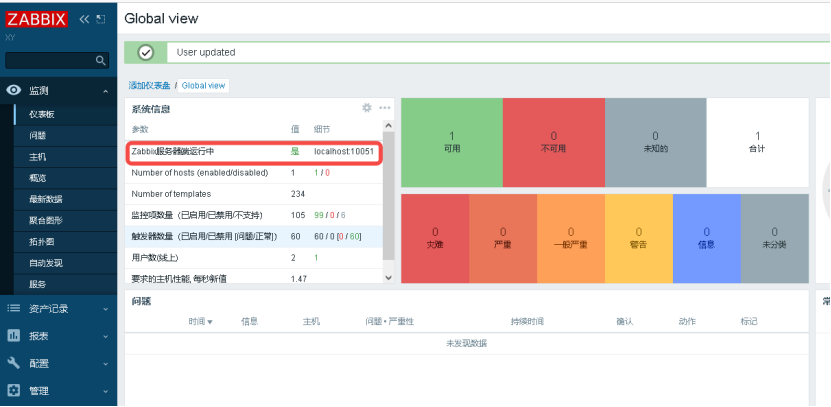
Task: Open 问题 in the sidebar menu
Action: 38,136
